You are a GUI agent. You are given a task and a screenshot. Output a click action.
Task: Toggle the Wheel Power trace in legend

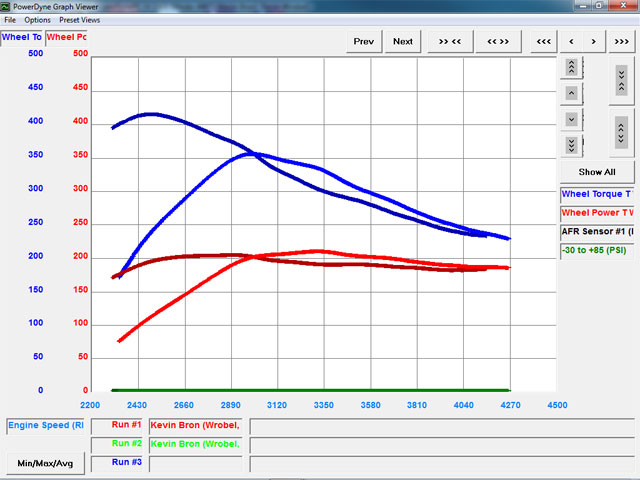coord(596,213)
